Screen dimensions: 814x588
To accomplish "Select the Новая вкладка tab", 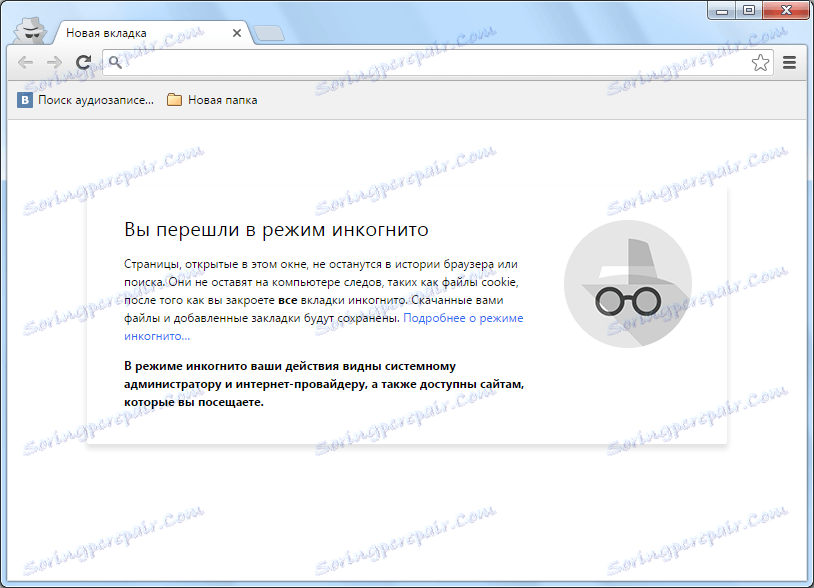I will pyautogui.click(x=151, y=33).
